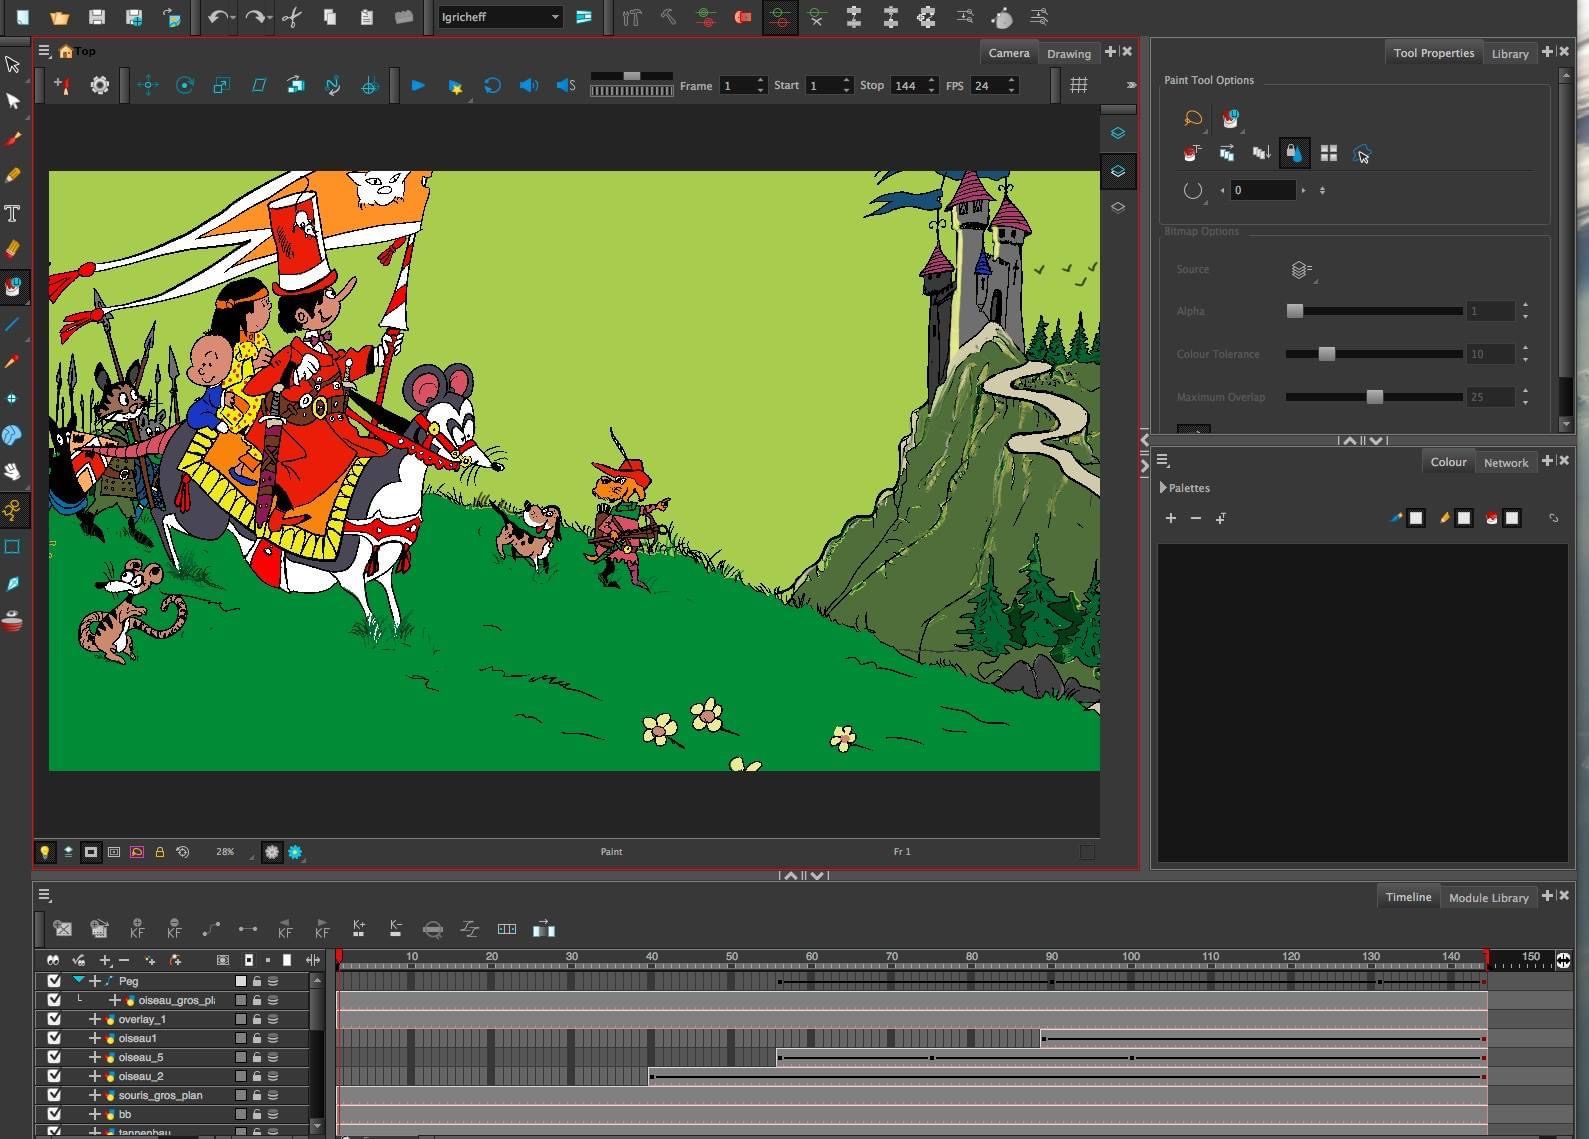
Task: Select the Rectangle tool
Action: click(x=13, y=547)
